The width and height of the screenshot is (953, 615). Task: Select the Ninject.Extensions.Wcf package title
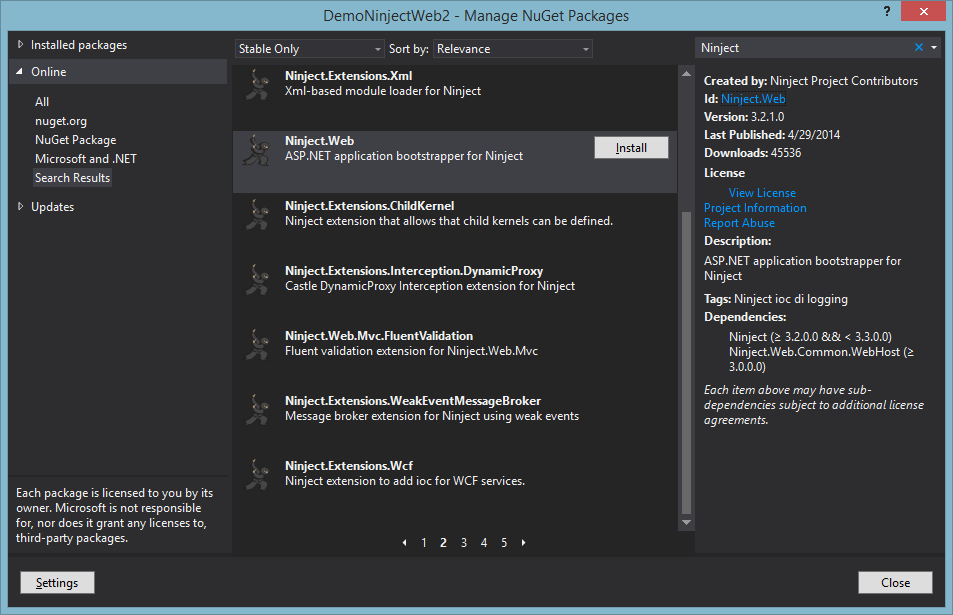[349, 466]
